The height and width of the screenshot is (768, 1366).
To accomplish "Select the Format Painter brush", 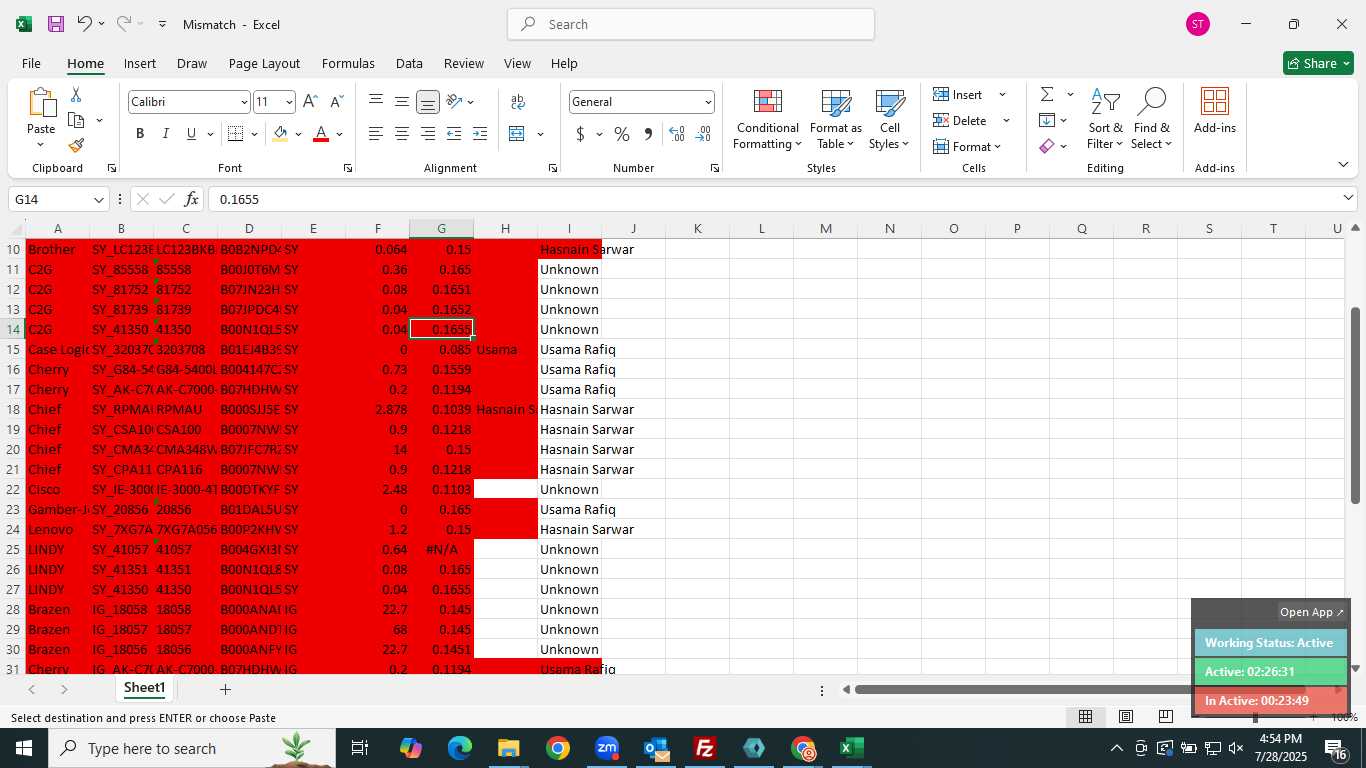I will 76,145.
